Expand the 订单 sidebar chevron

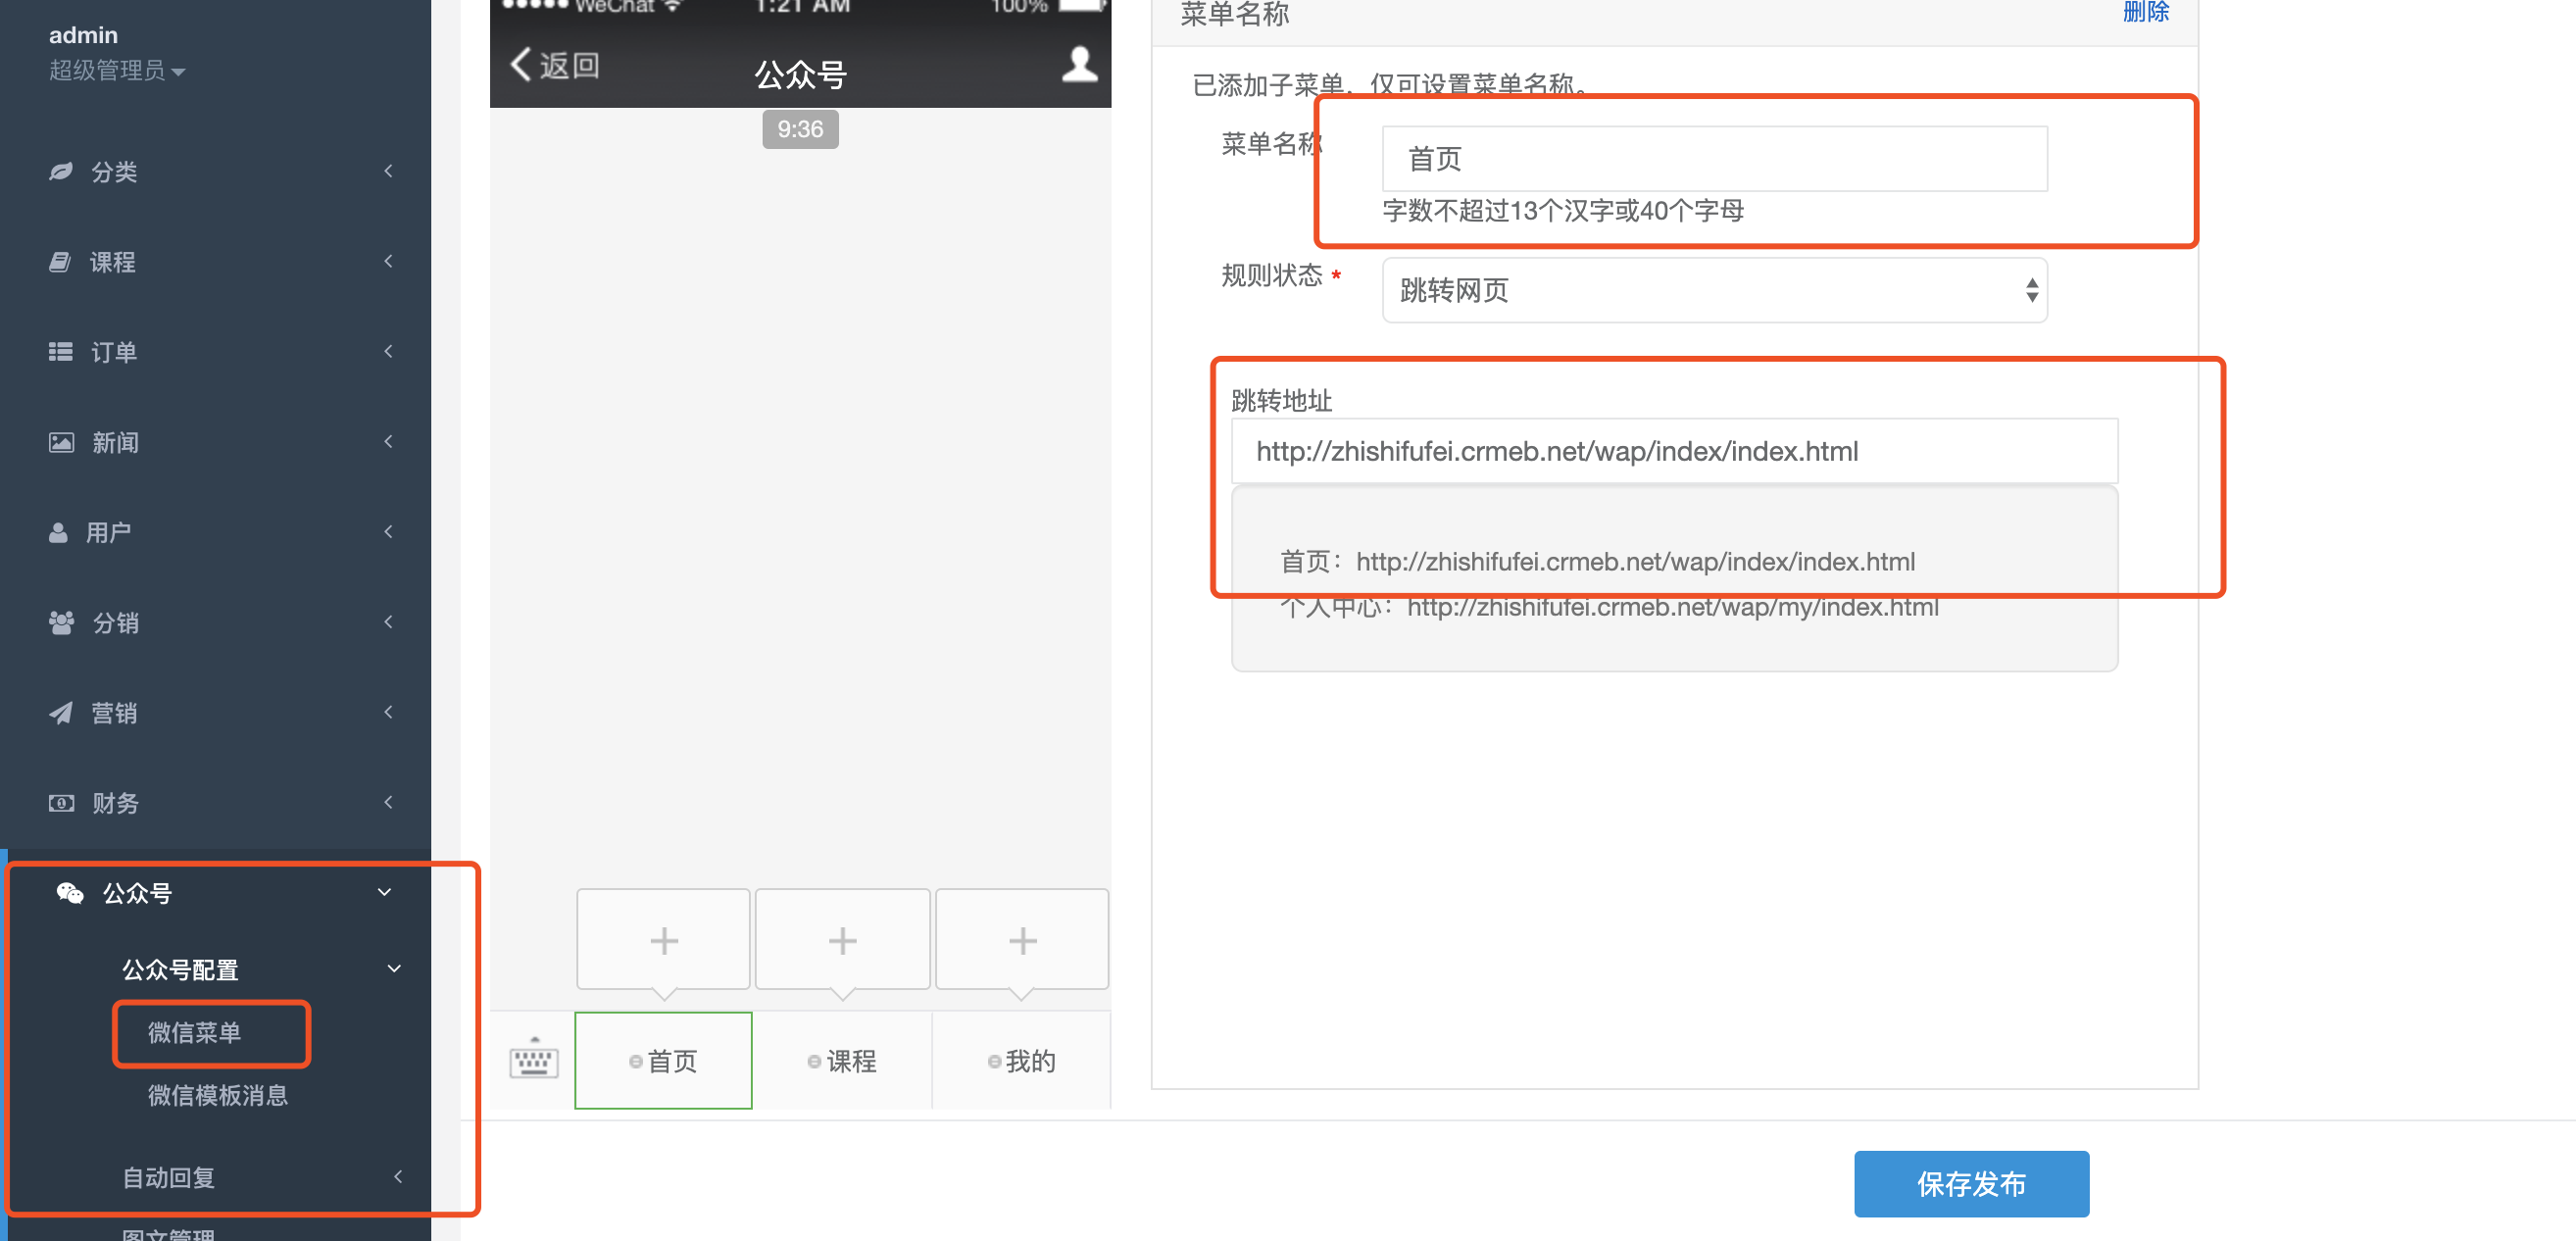(388, 351)
